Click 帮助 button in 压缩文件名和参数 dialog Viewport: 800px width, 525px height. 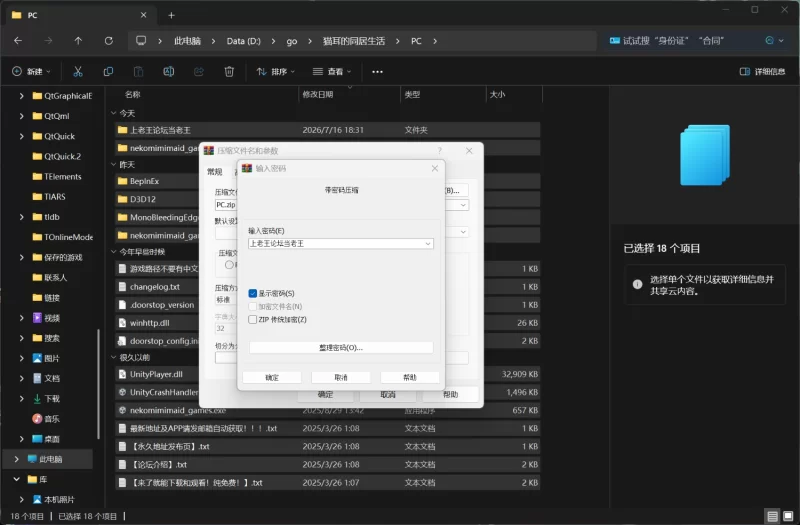(450, 394)
